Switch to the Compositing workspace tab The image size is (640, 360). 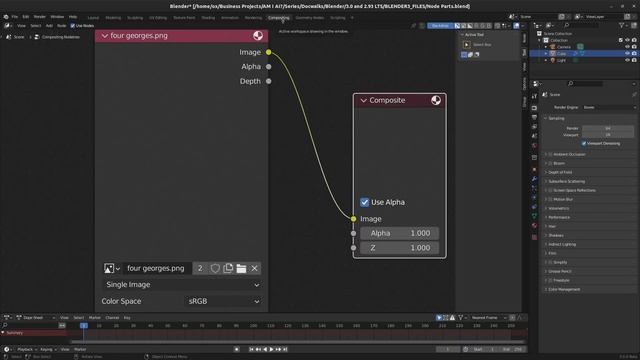pyautogui.click(x=279, y=18)
